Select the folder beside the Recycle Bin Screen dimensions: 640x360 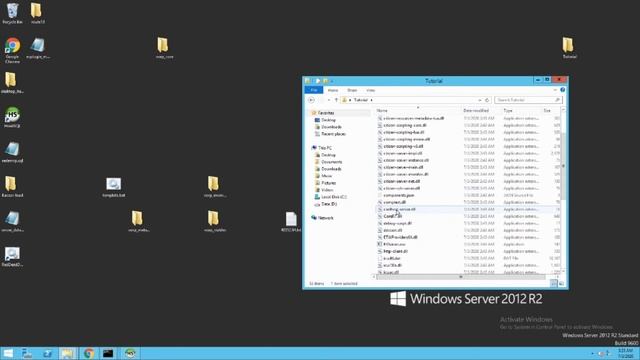(x=37, y=13)
